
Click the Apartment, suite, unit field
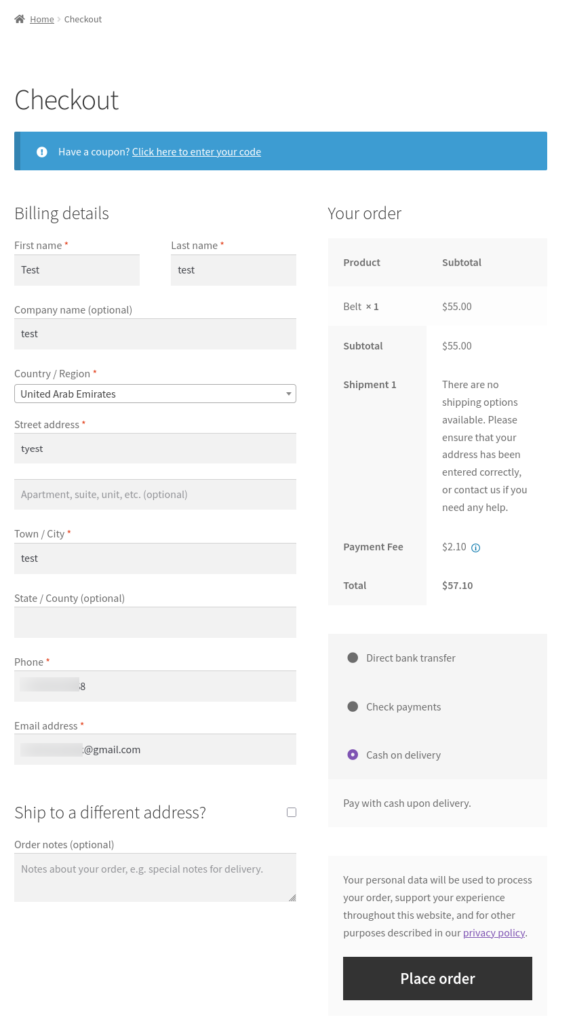click(x=155, y=494)
